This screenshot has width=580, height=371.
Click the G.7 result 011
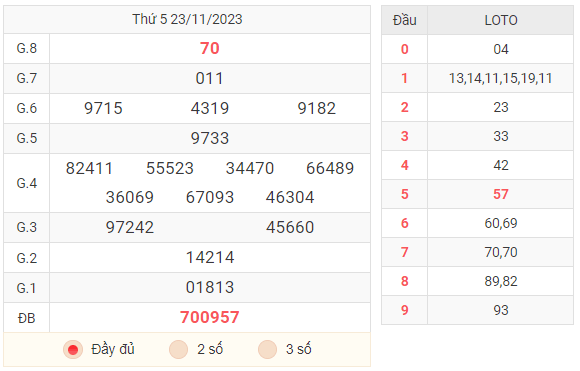[x=210, y=78]
